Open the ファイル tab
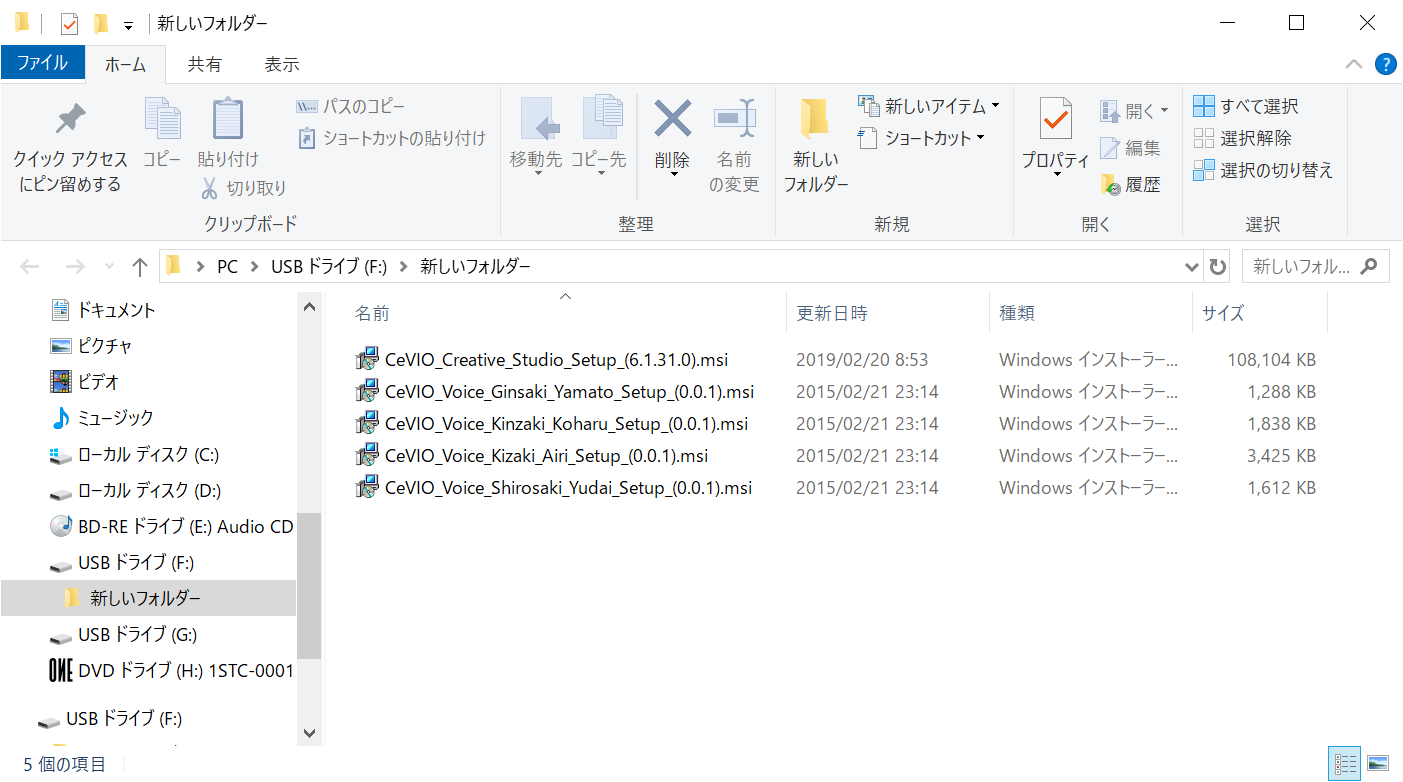 [42, 63]
